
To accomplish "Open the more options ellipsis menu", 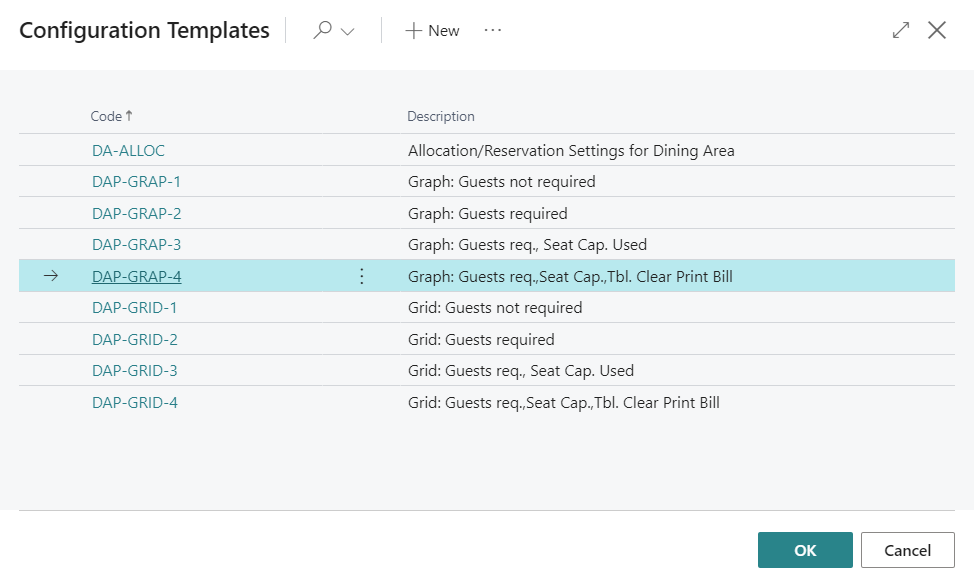I will click(x=492, y=30).
